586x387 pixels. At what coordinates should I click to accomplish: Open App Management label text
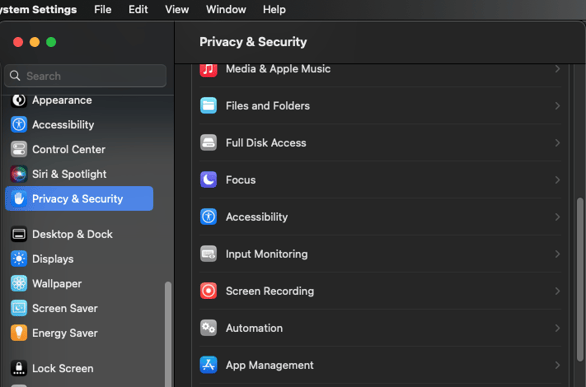click(x=269, y=365)
